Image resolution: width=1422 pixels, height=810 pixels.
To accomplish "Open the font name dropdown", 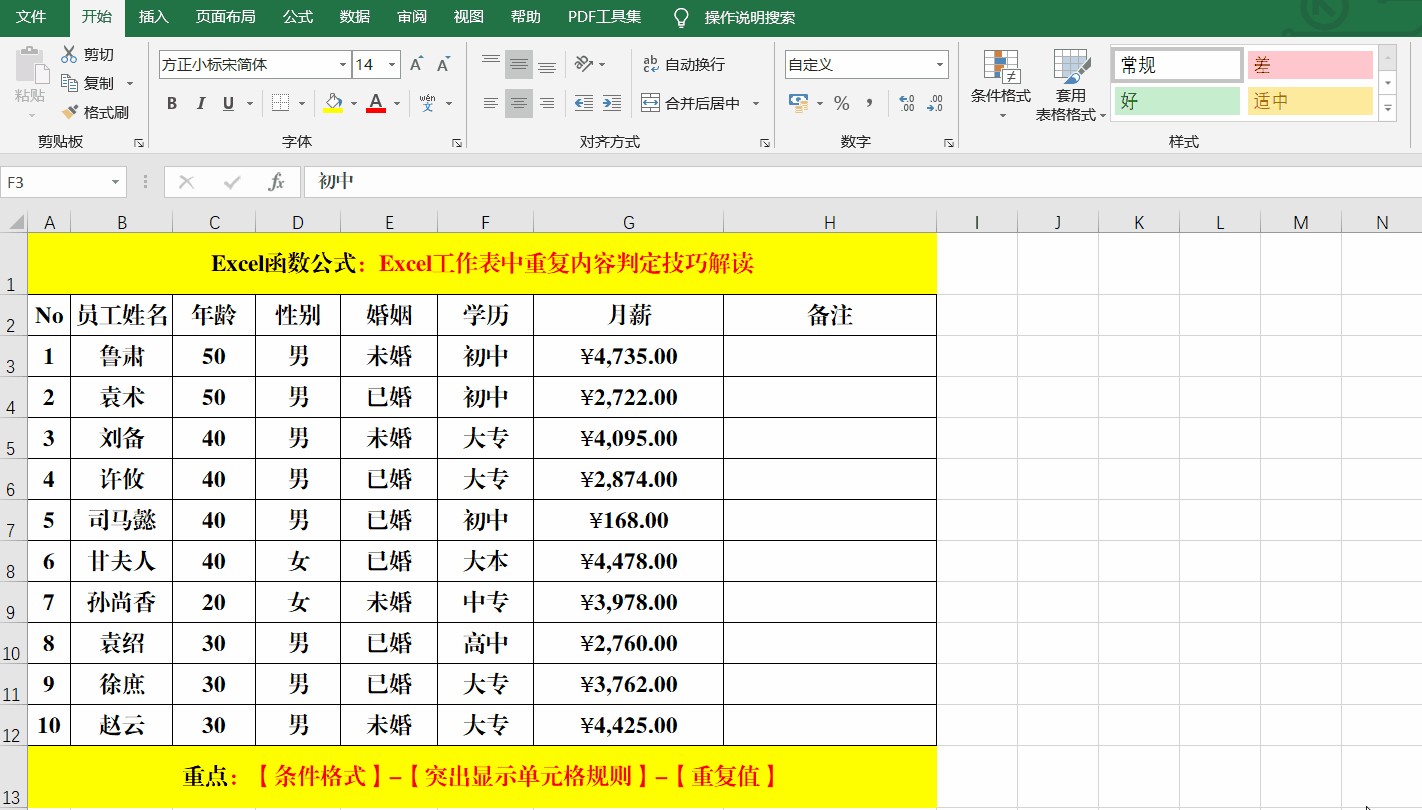I will pos(343,64).
